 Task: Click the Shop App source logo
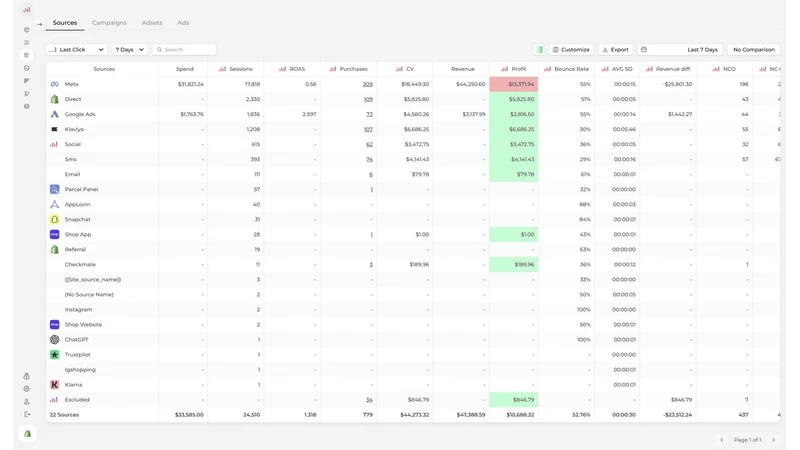tap(55, 234)
